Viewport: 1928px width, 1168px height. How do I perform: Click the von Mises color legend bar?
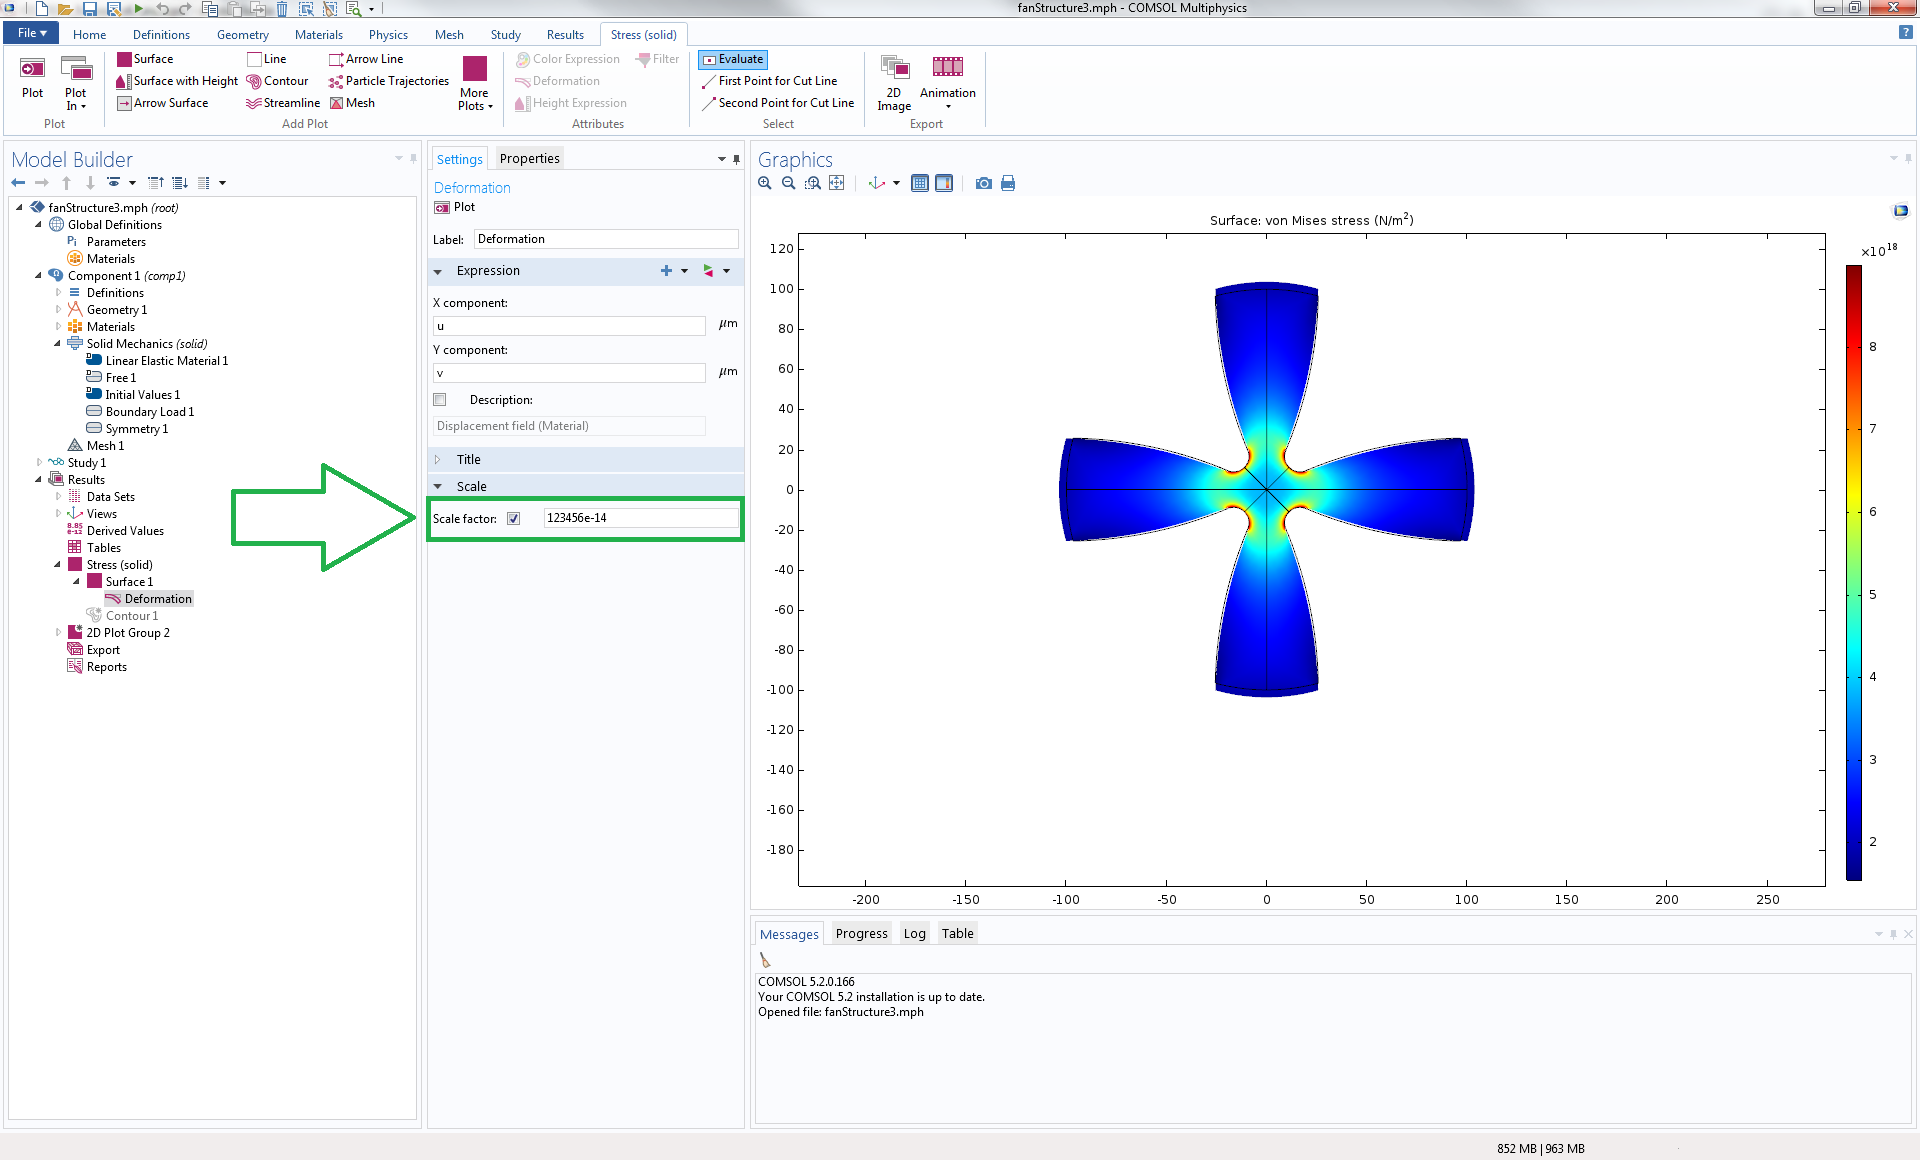[x=1853, y=572]
